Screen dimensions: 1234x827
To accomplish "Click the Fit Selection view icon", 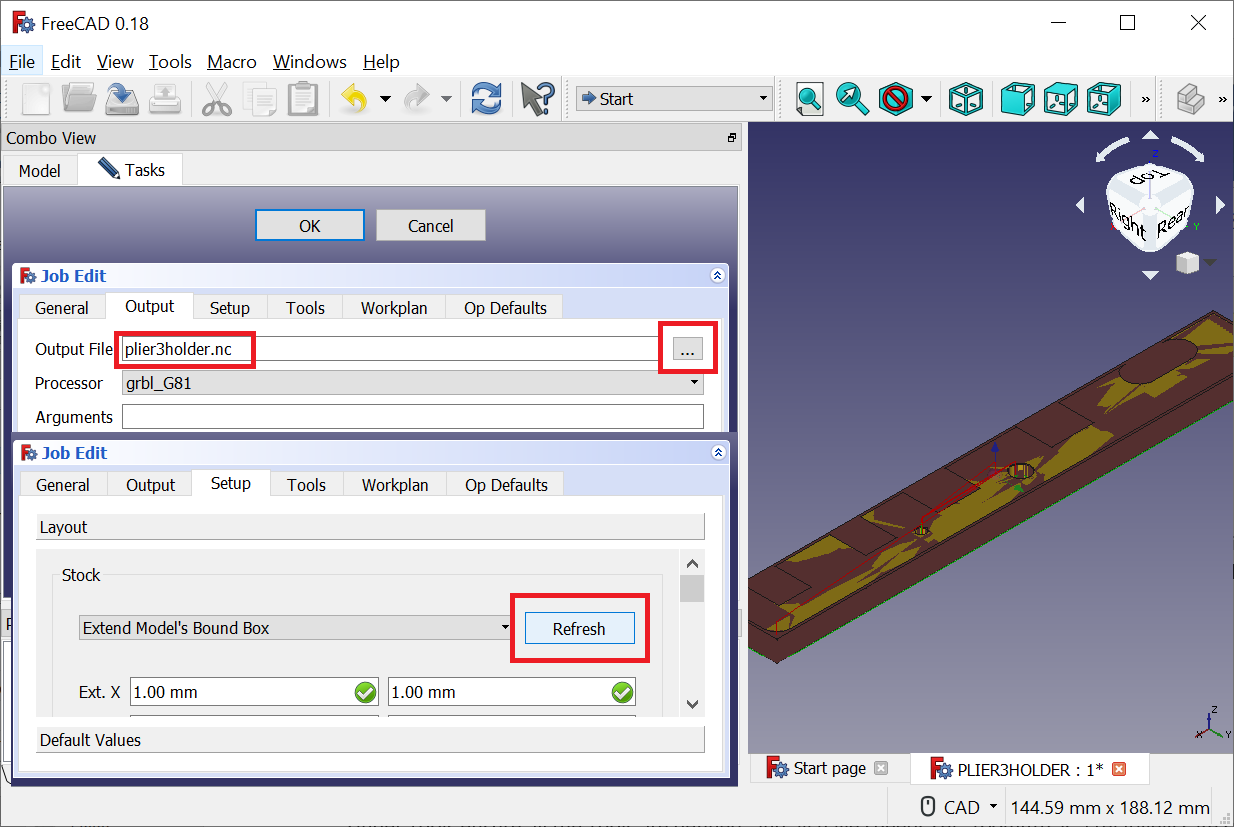I will 852,99.
